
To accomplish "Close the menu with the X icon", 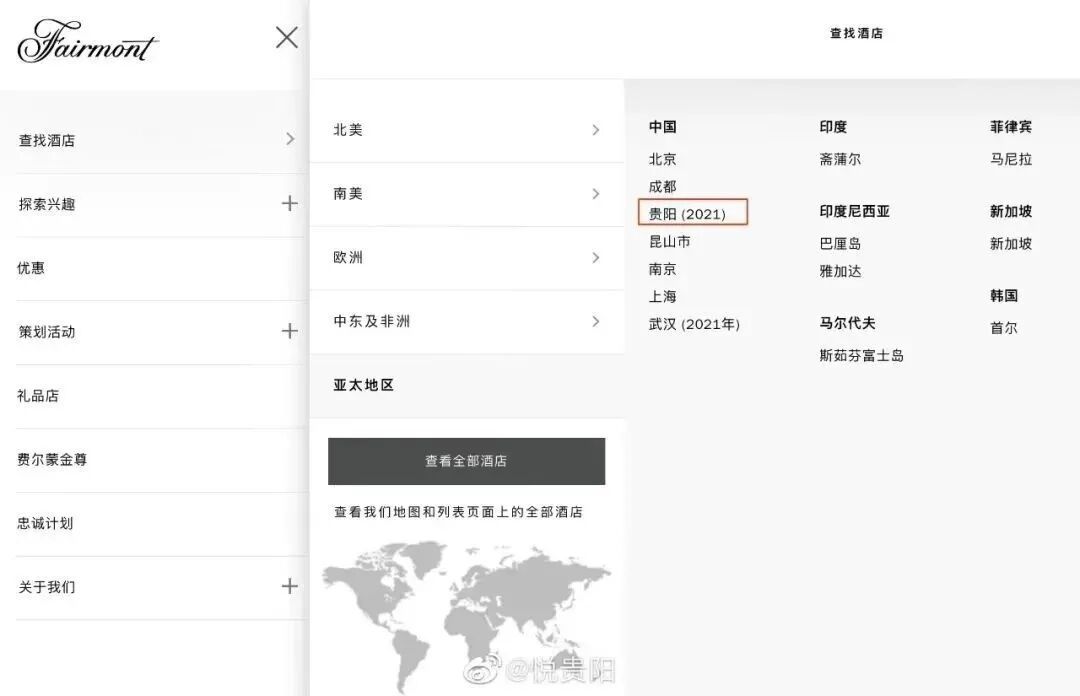I will pyautogui.click(x=287, y=37).
